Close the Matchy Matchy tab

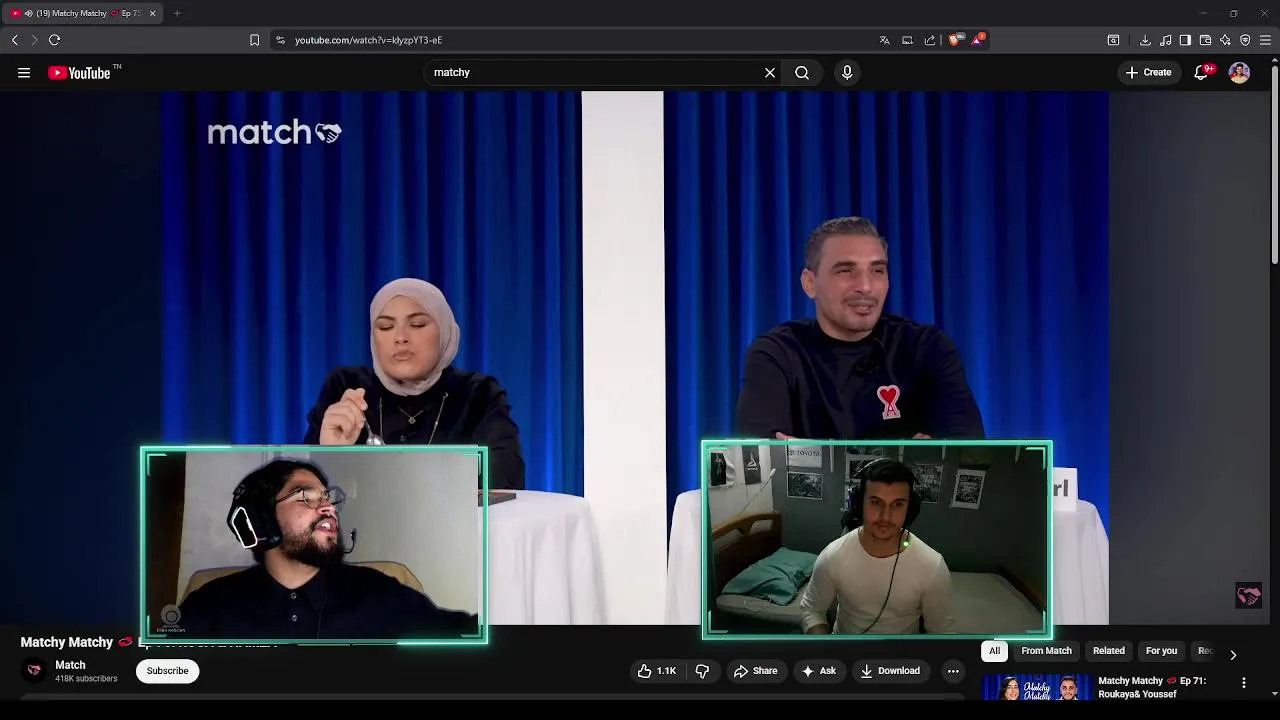point(152,13)
